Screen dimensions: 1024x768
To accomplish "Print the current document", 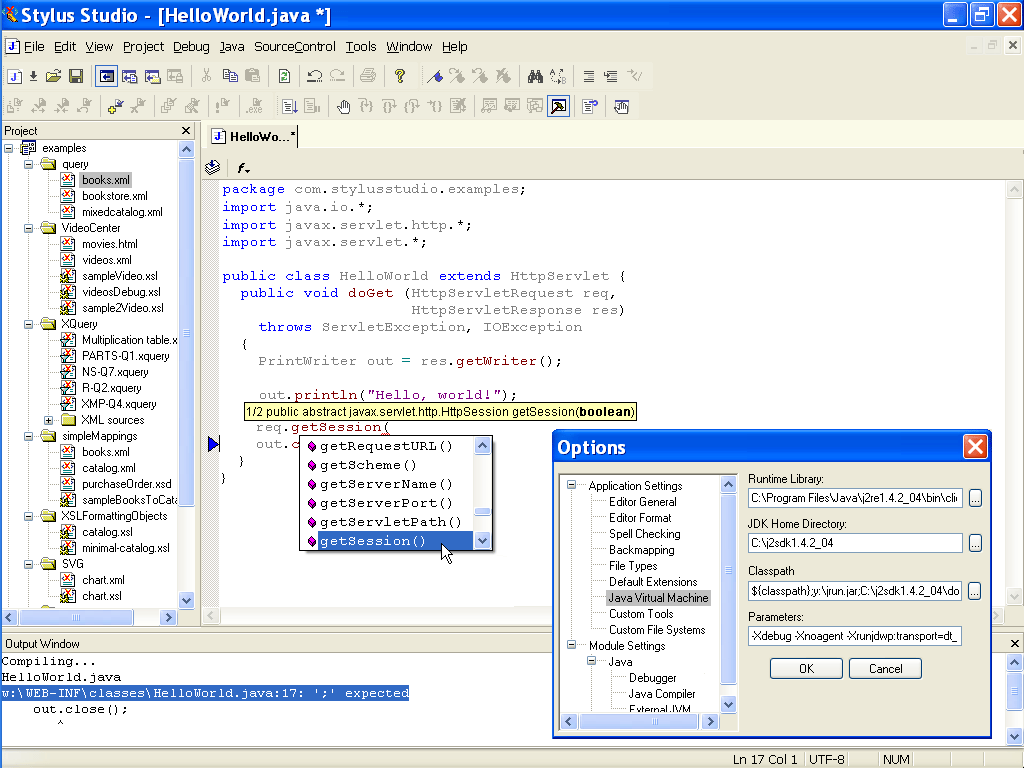I will [368, 76].
